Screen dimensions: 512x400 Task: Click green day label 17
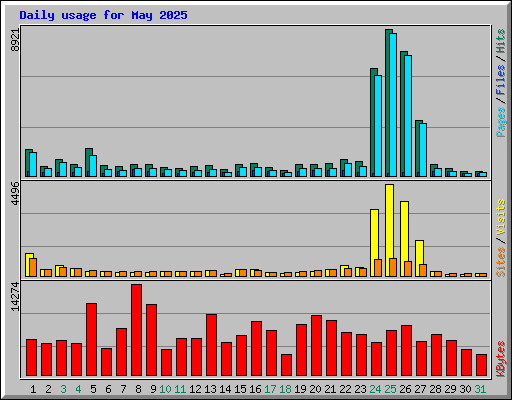270,389
